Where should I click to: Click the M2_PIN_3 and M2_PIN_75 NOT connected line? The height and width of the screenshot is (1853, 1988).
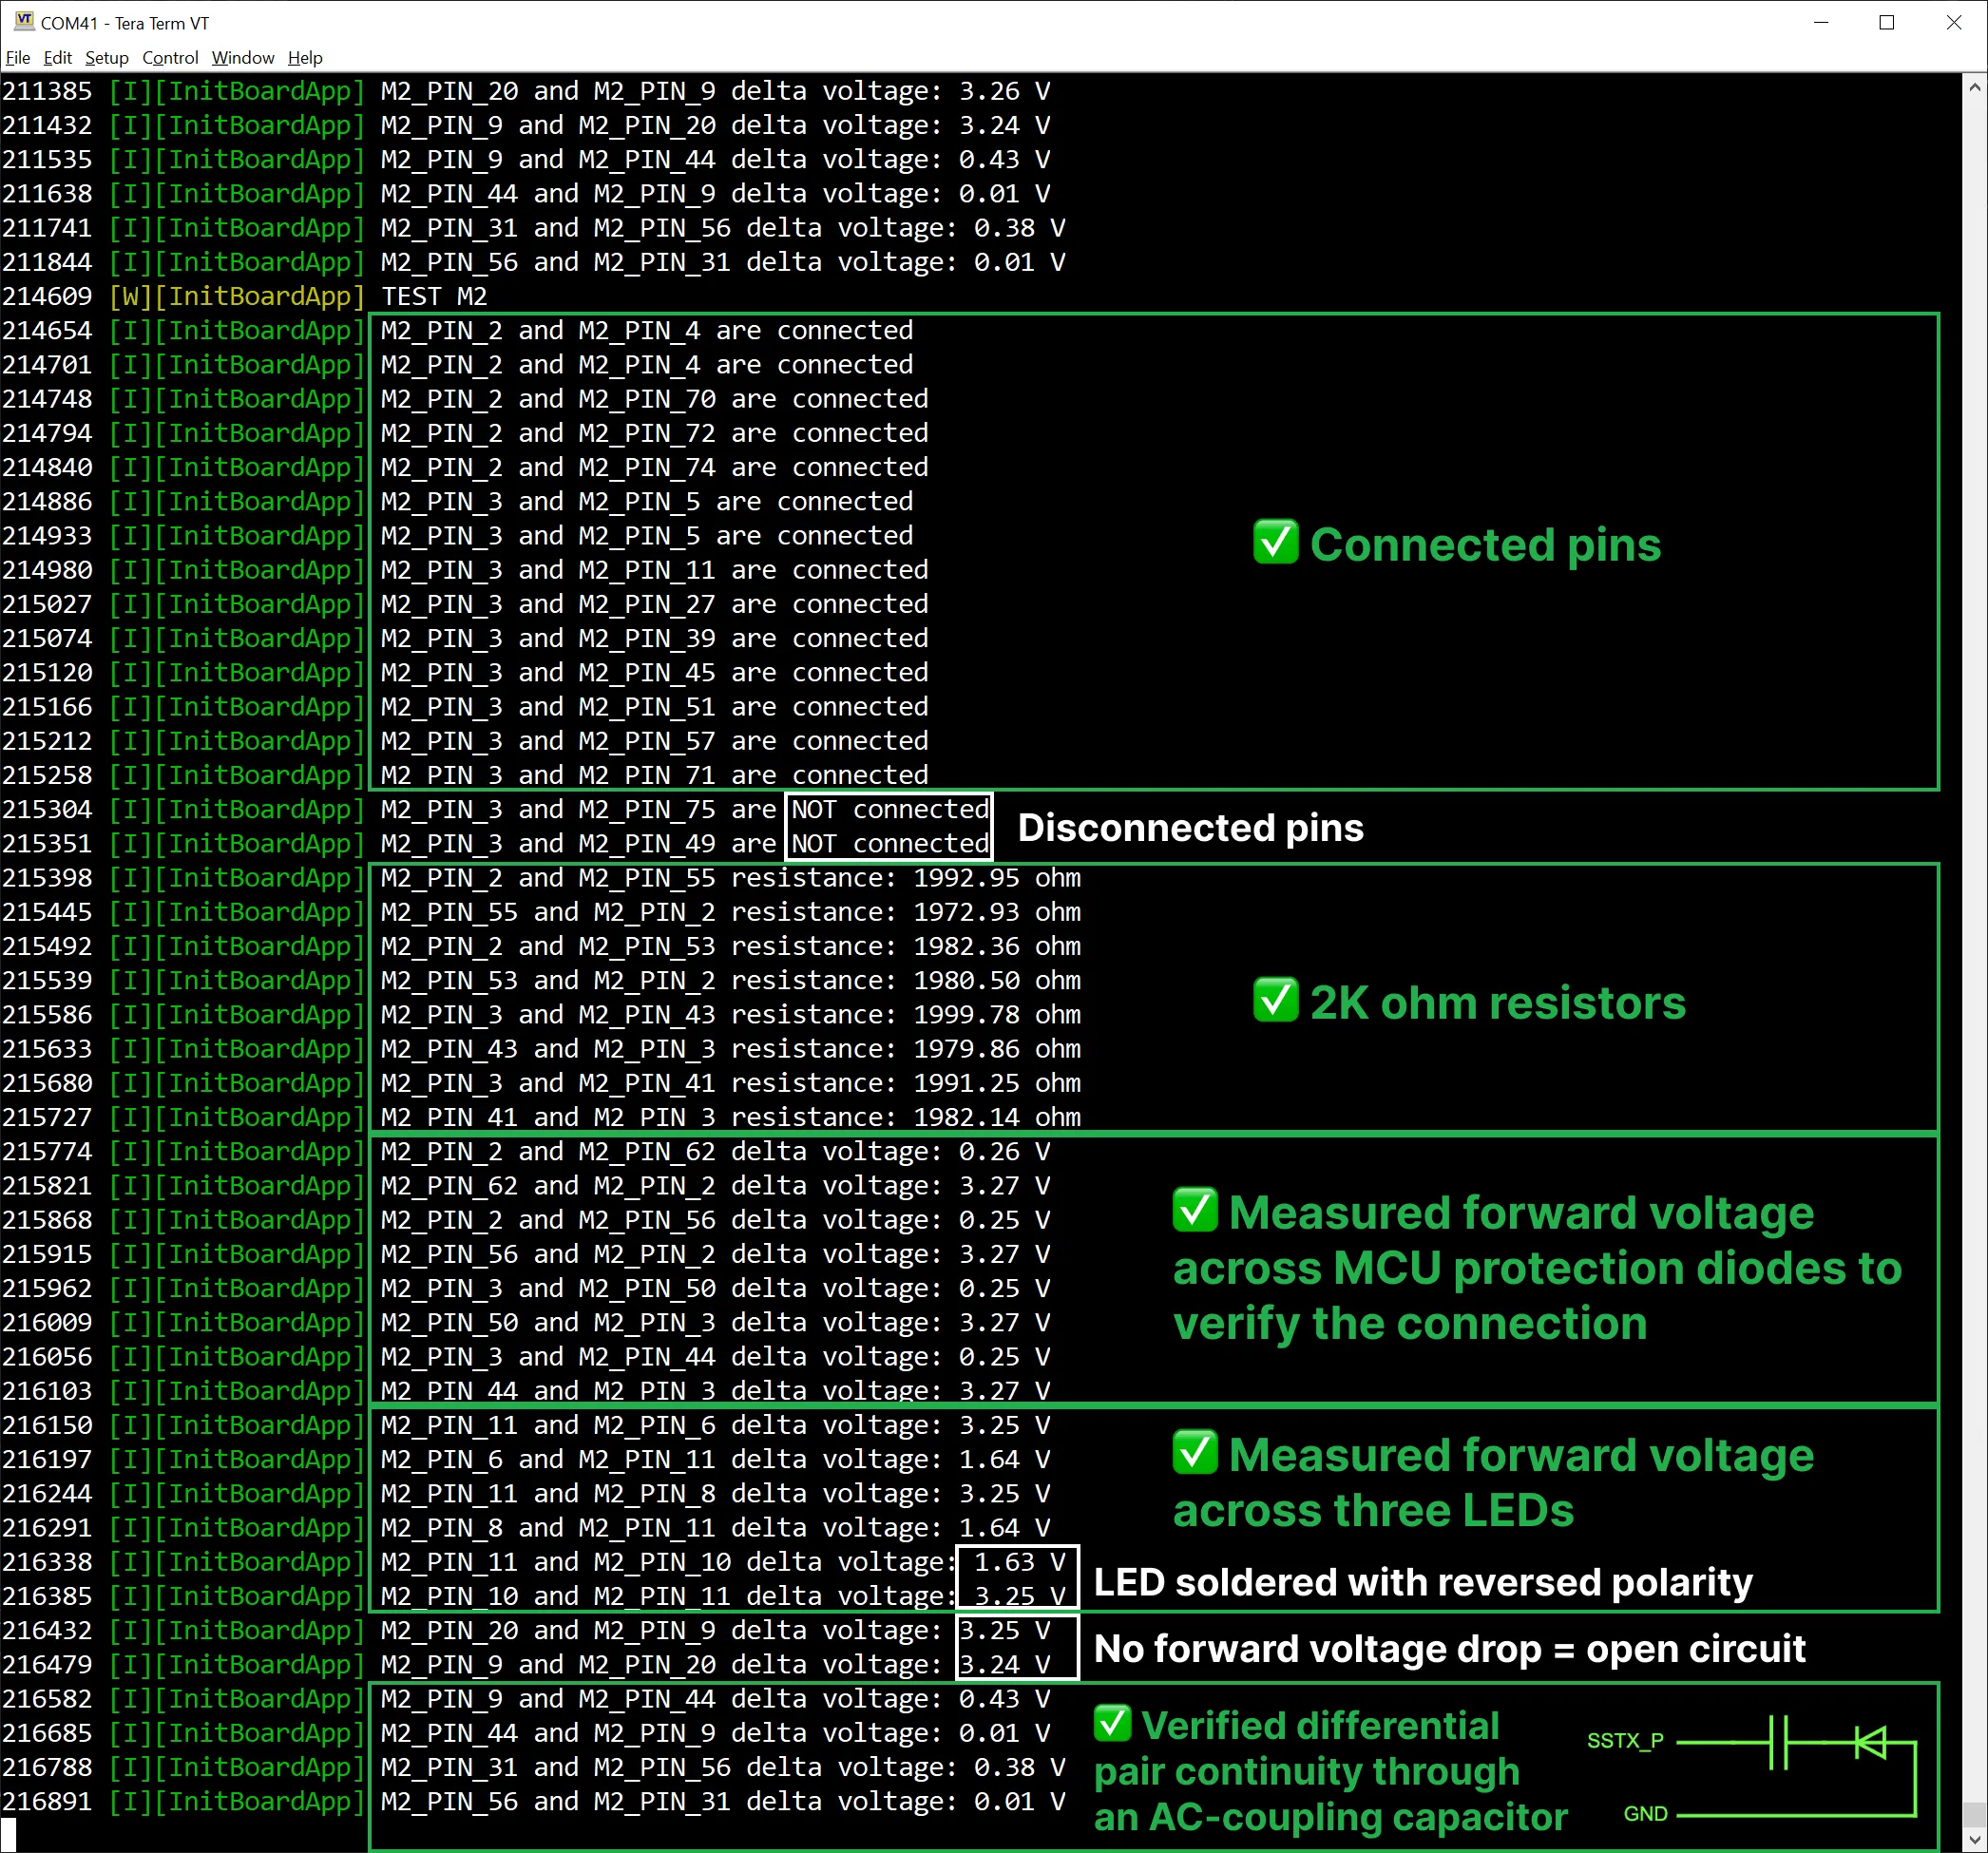point(496,809)
